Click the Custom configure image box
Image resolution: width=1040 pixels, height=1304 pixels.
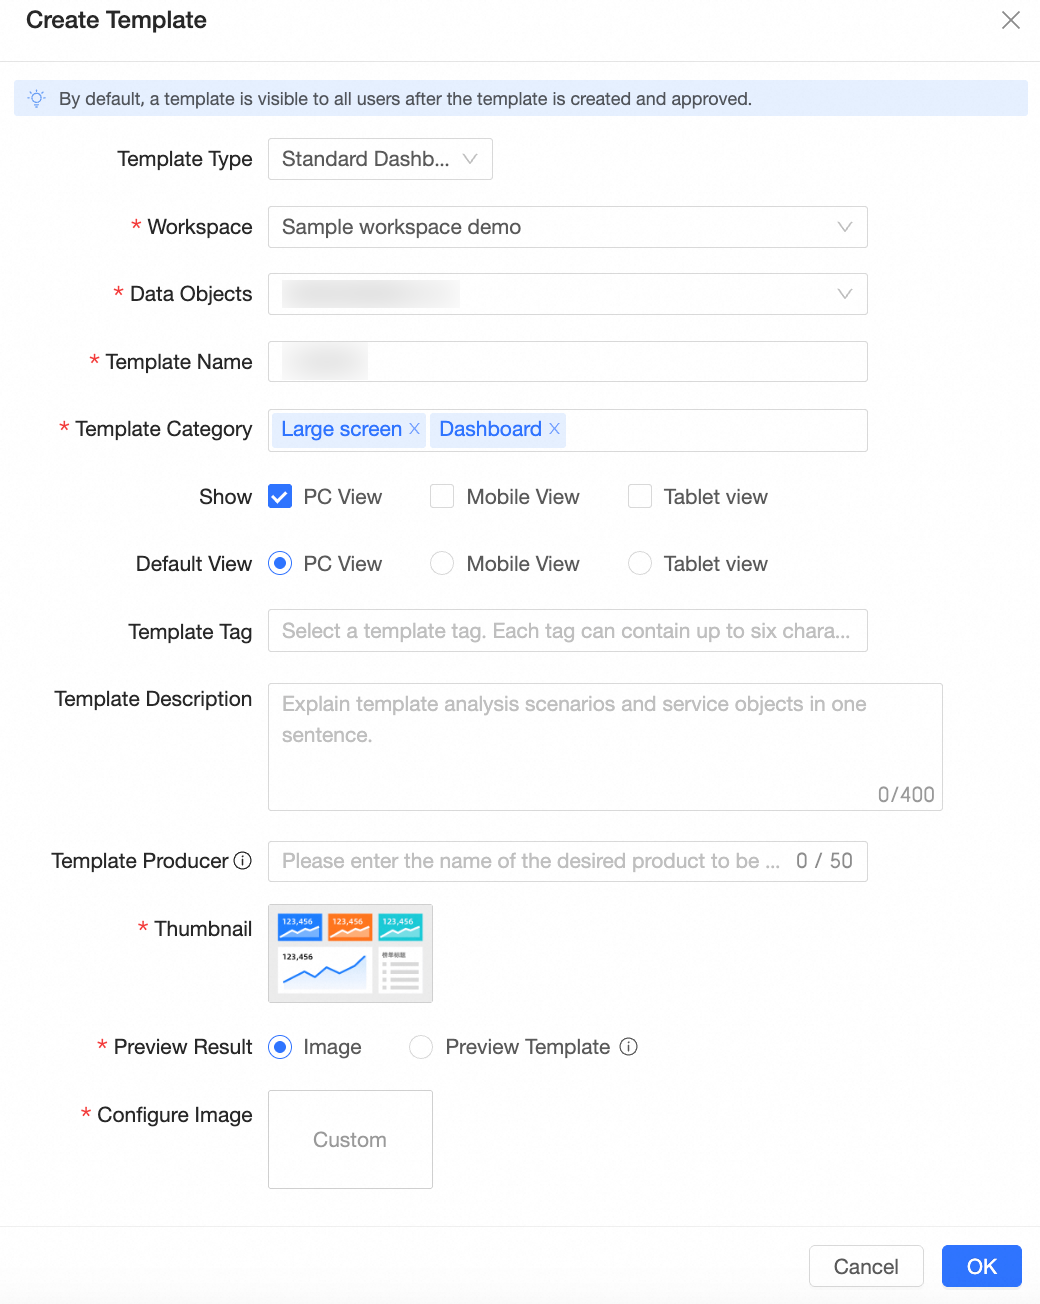click(x=350, y=1140)
